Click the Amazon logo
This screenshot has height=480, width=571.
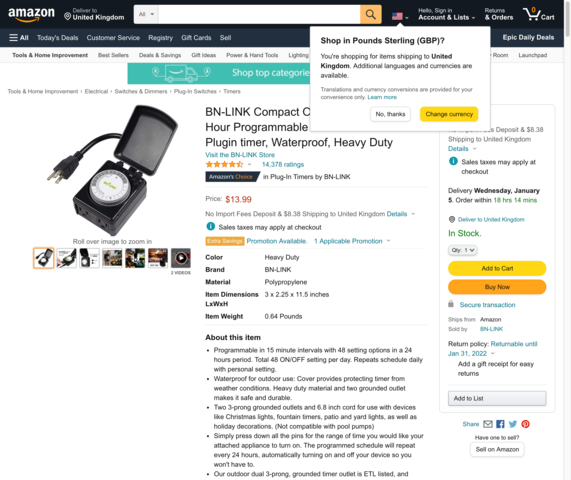pyautogui.click(x=31, y=15)
